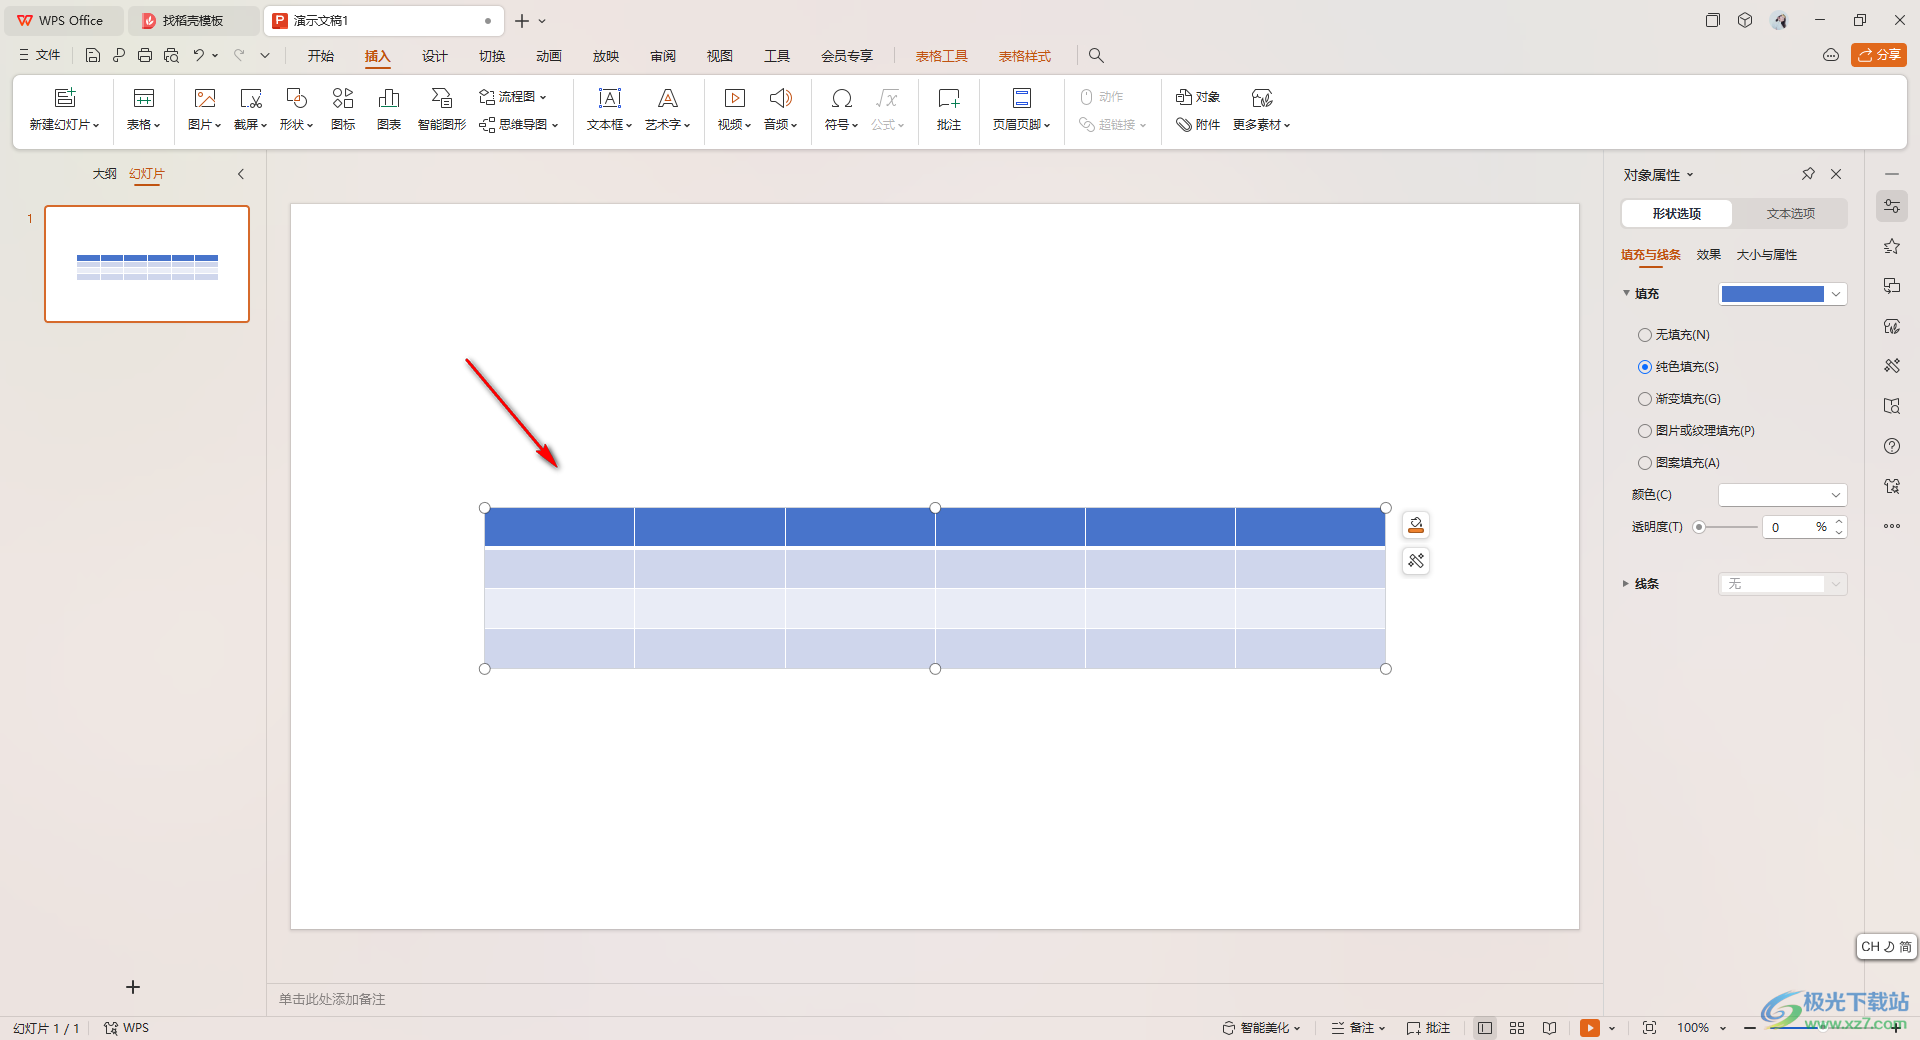Open the Animation (动画) ribbon tab
The height and width of the screenshot is (1040, 1920).
[549, 56]
